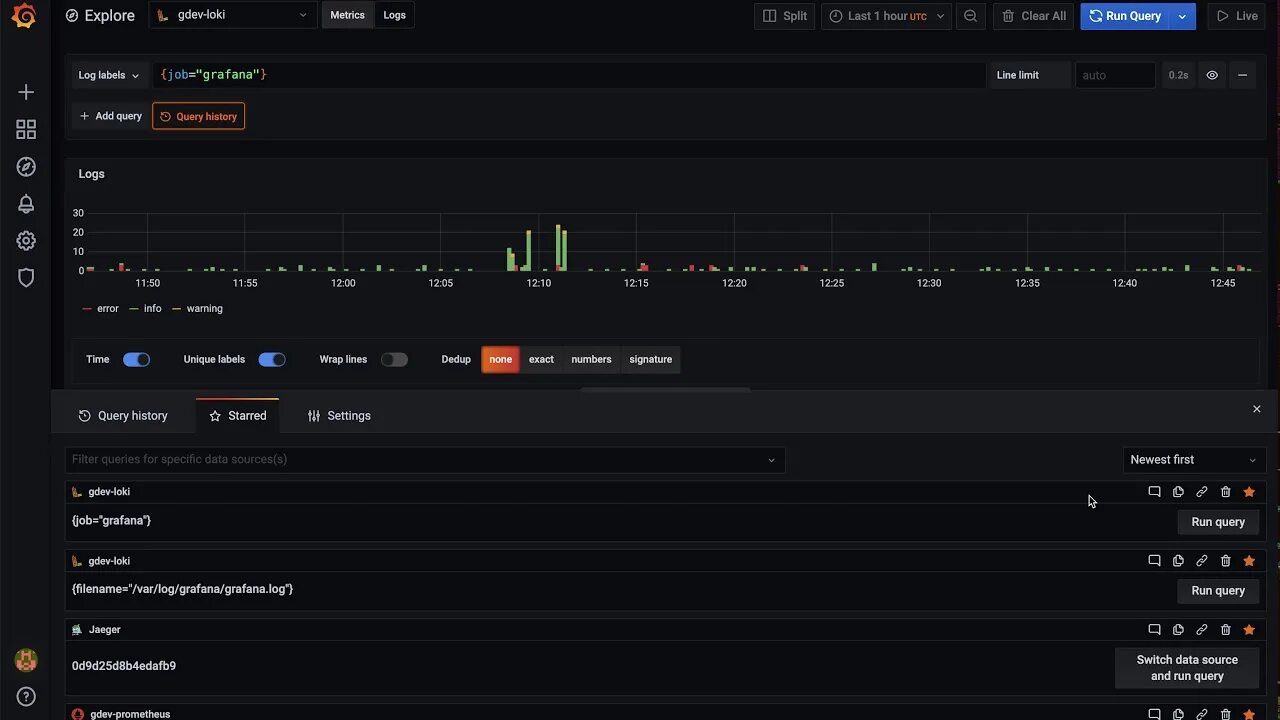Switch to the Starred tab
The width and height of the screenshot is (1280, 720).
pyautogui.click(x=238, y=416)
